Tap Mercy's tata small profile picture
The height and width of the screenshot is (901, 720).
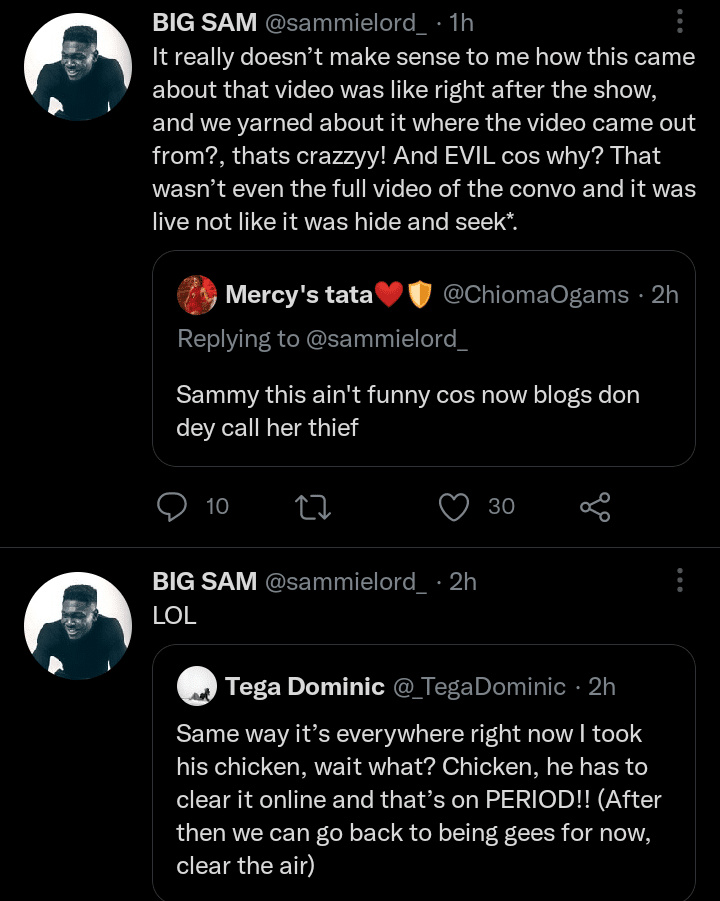pos(197,295)
